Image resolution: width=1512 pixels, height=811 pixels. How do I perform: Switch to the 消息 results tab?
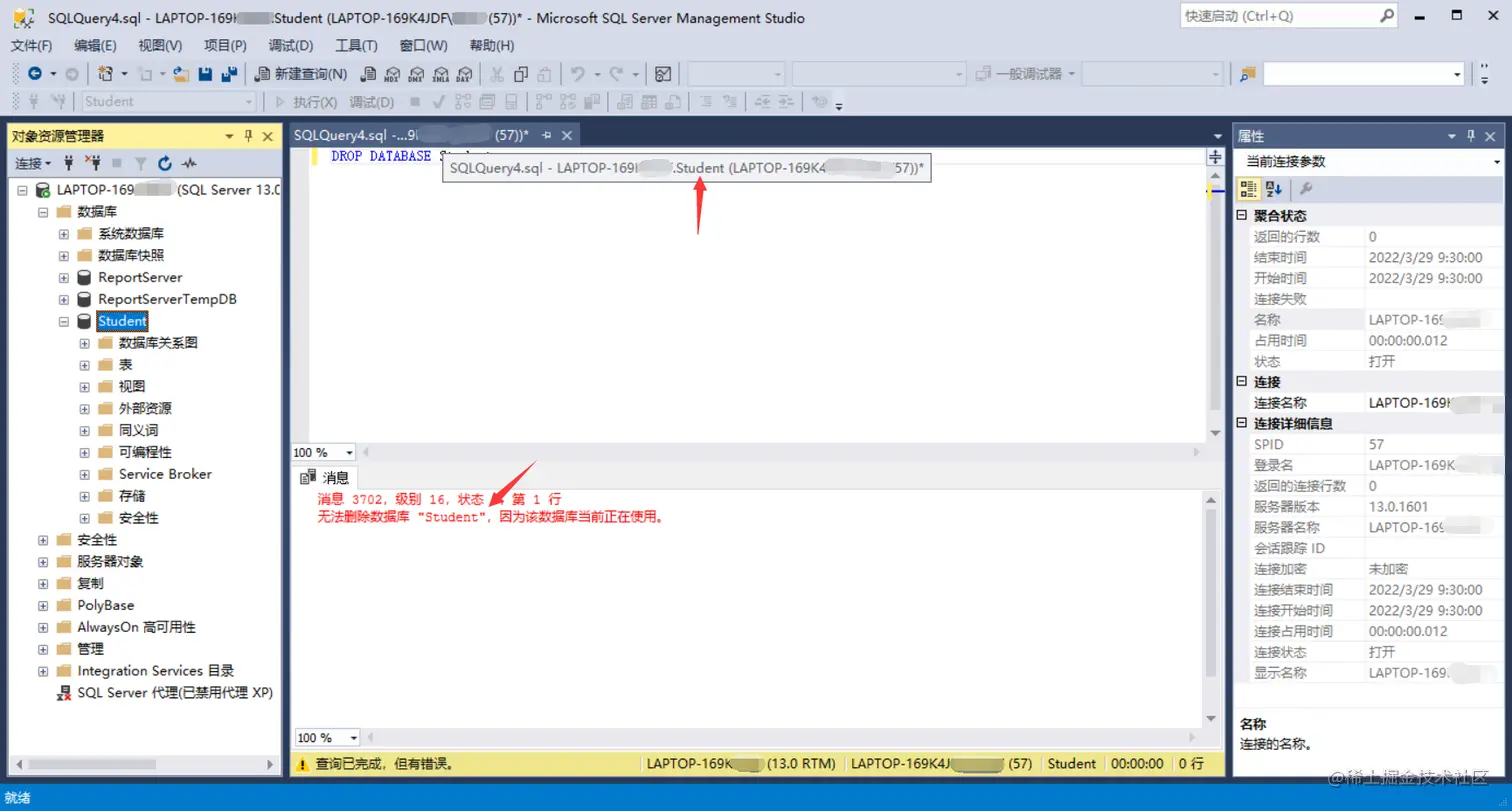pyautogui.click(x=324, y=478)
